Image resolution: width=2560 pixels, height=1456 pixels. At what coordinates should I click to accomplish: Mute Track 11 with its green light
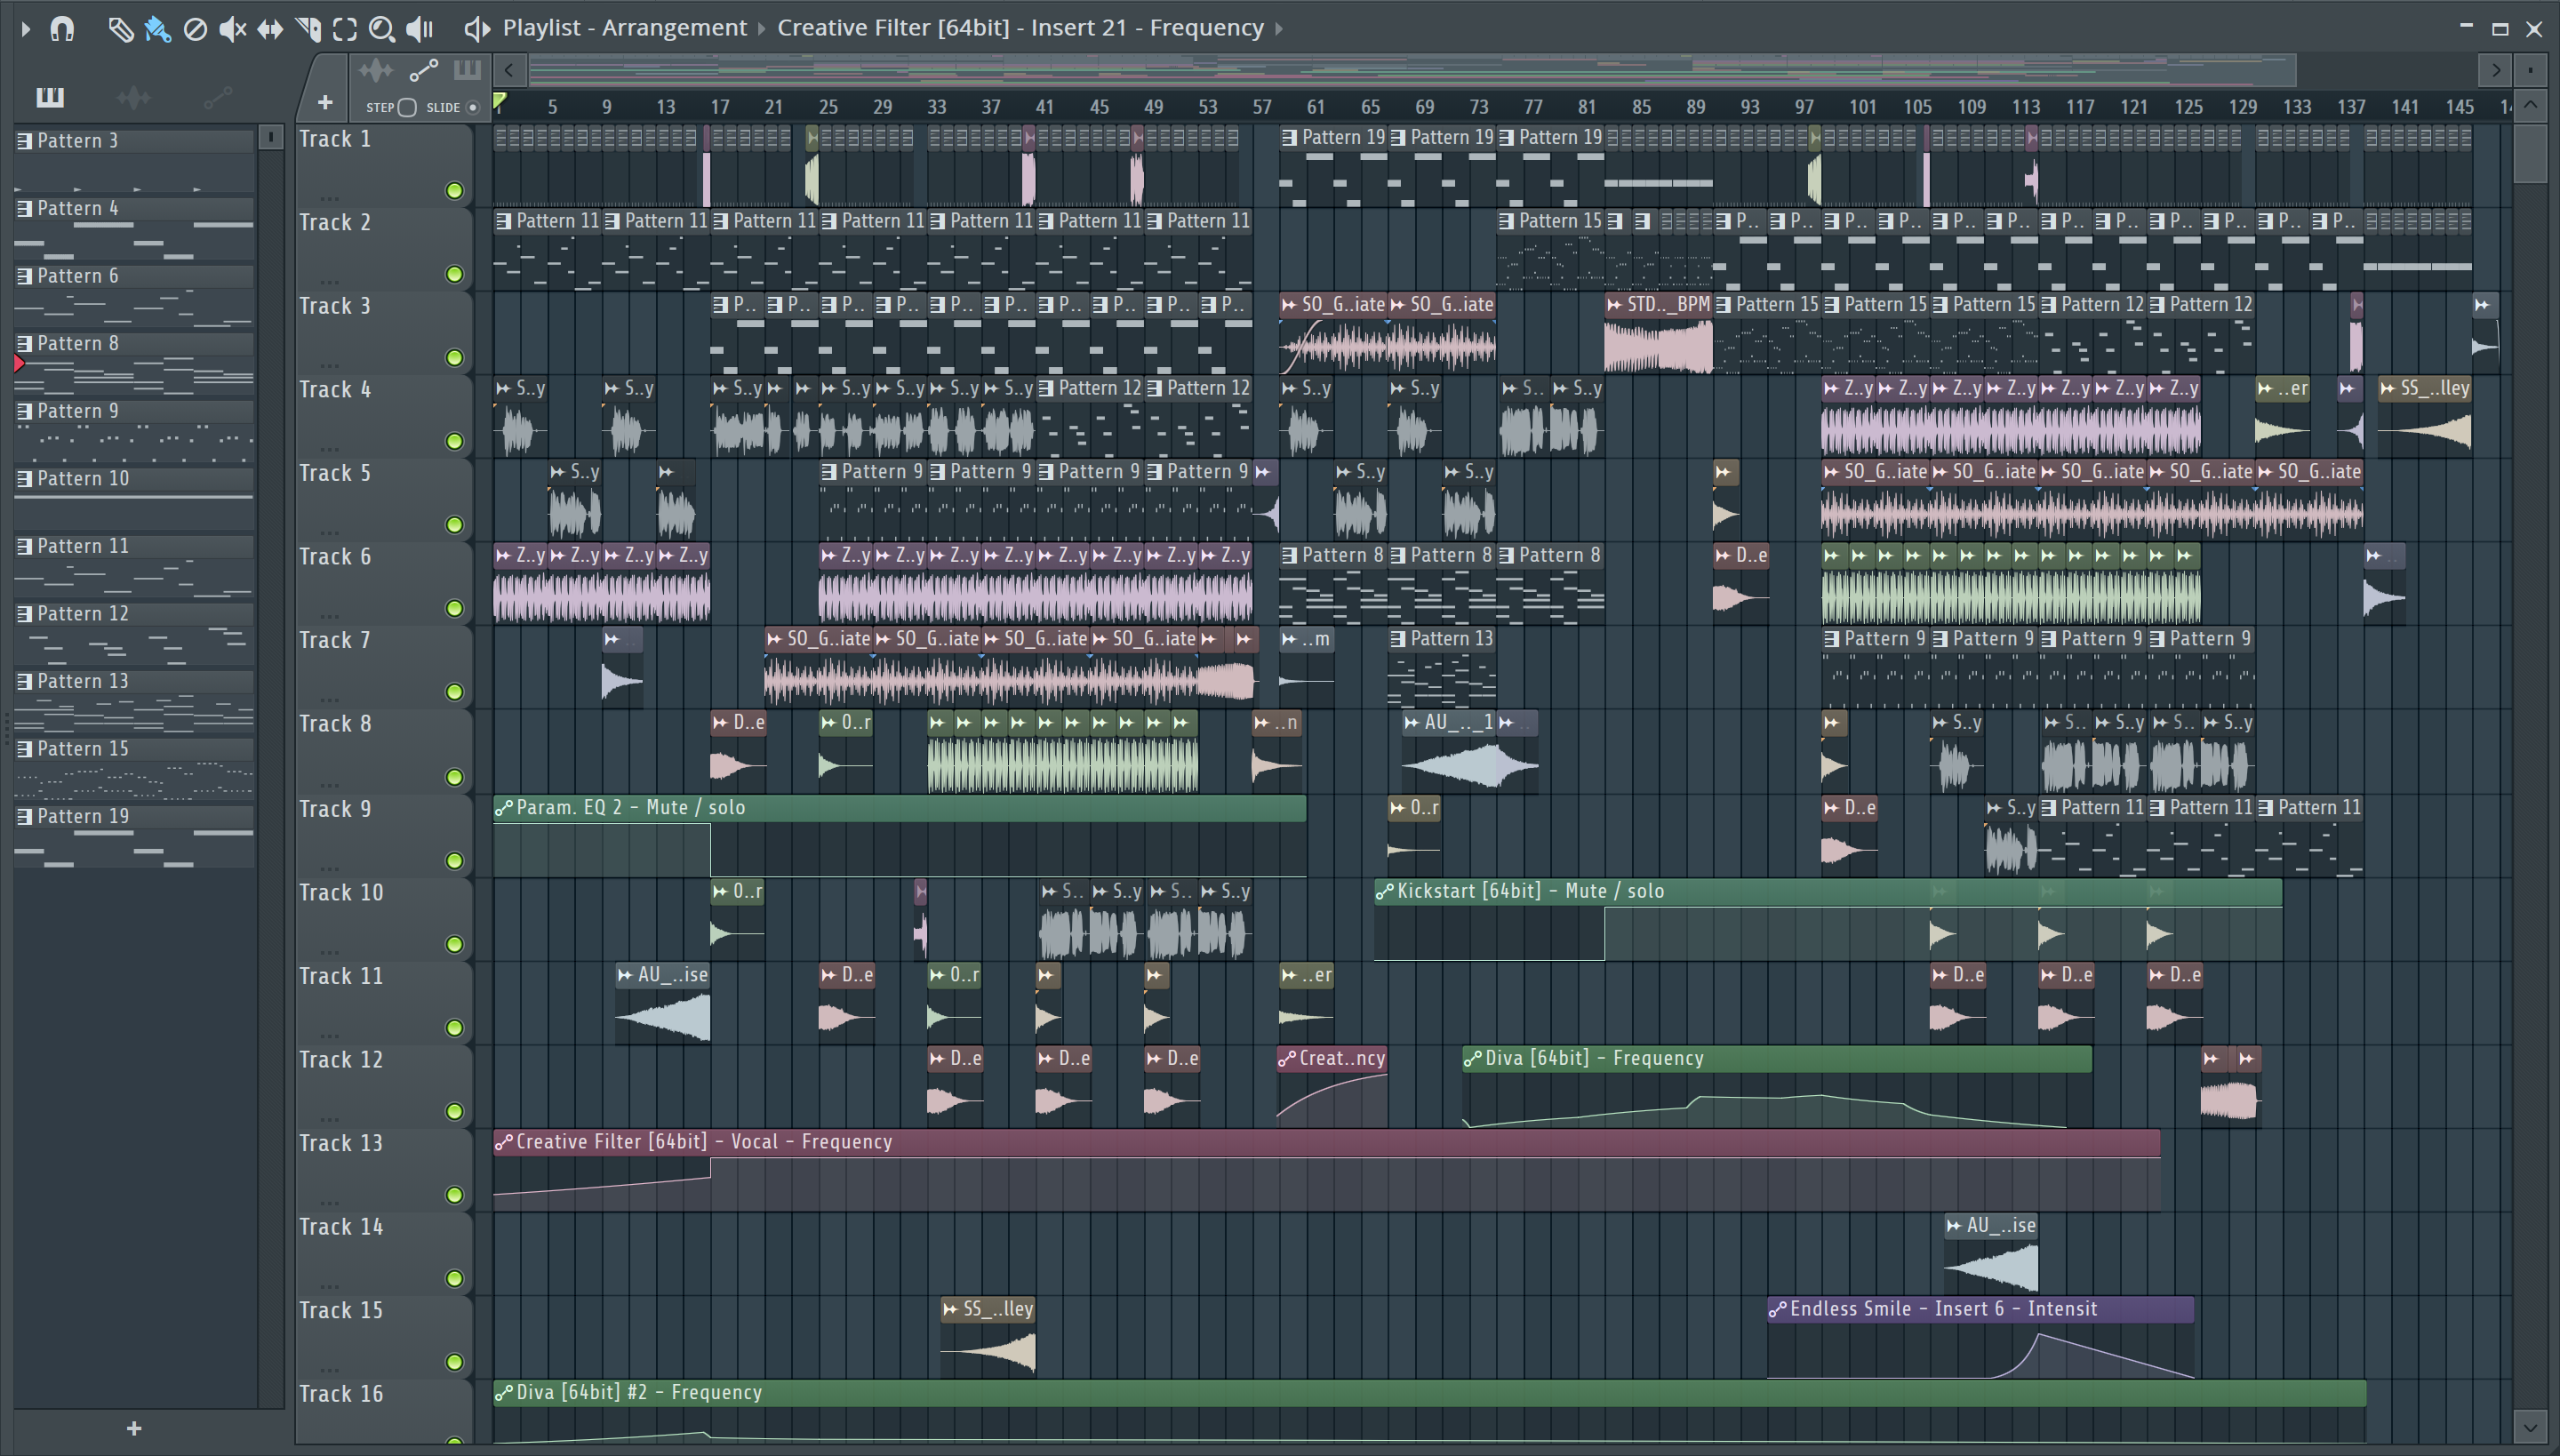454,1028
